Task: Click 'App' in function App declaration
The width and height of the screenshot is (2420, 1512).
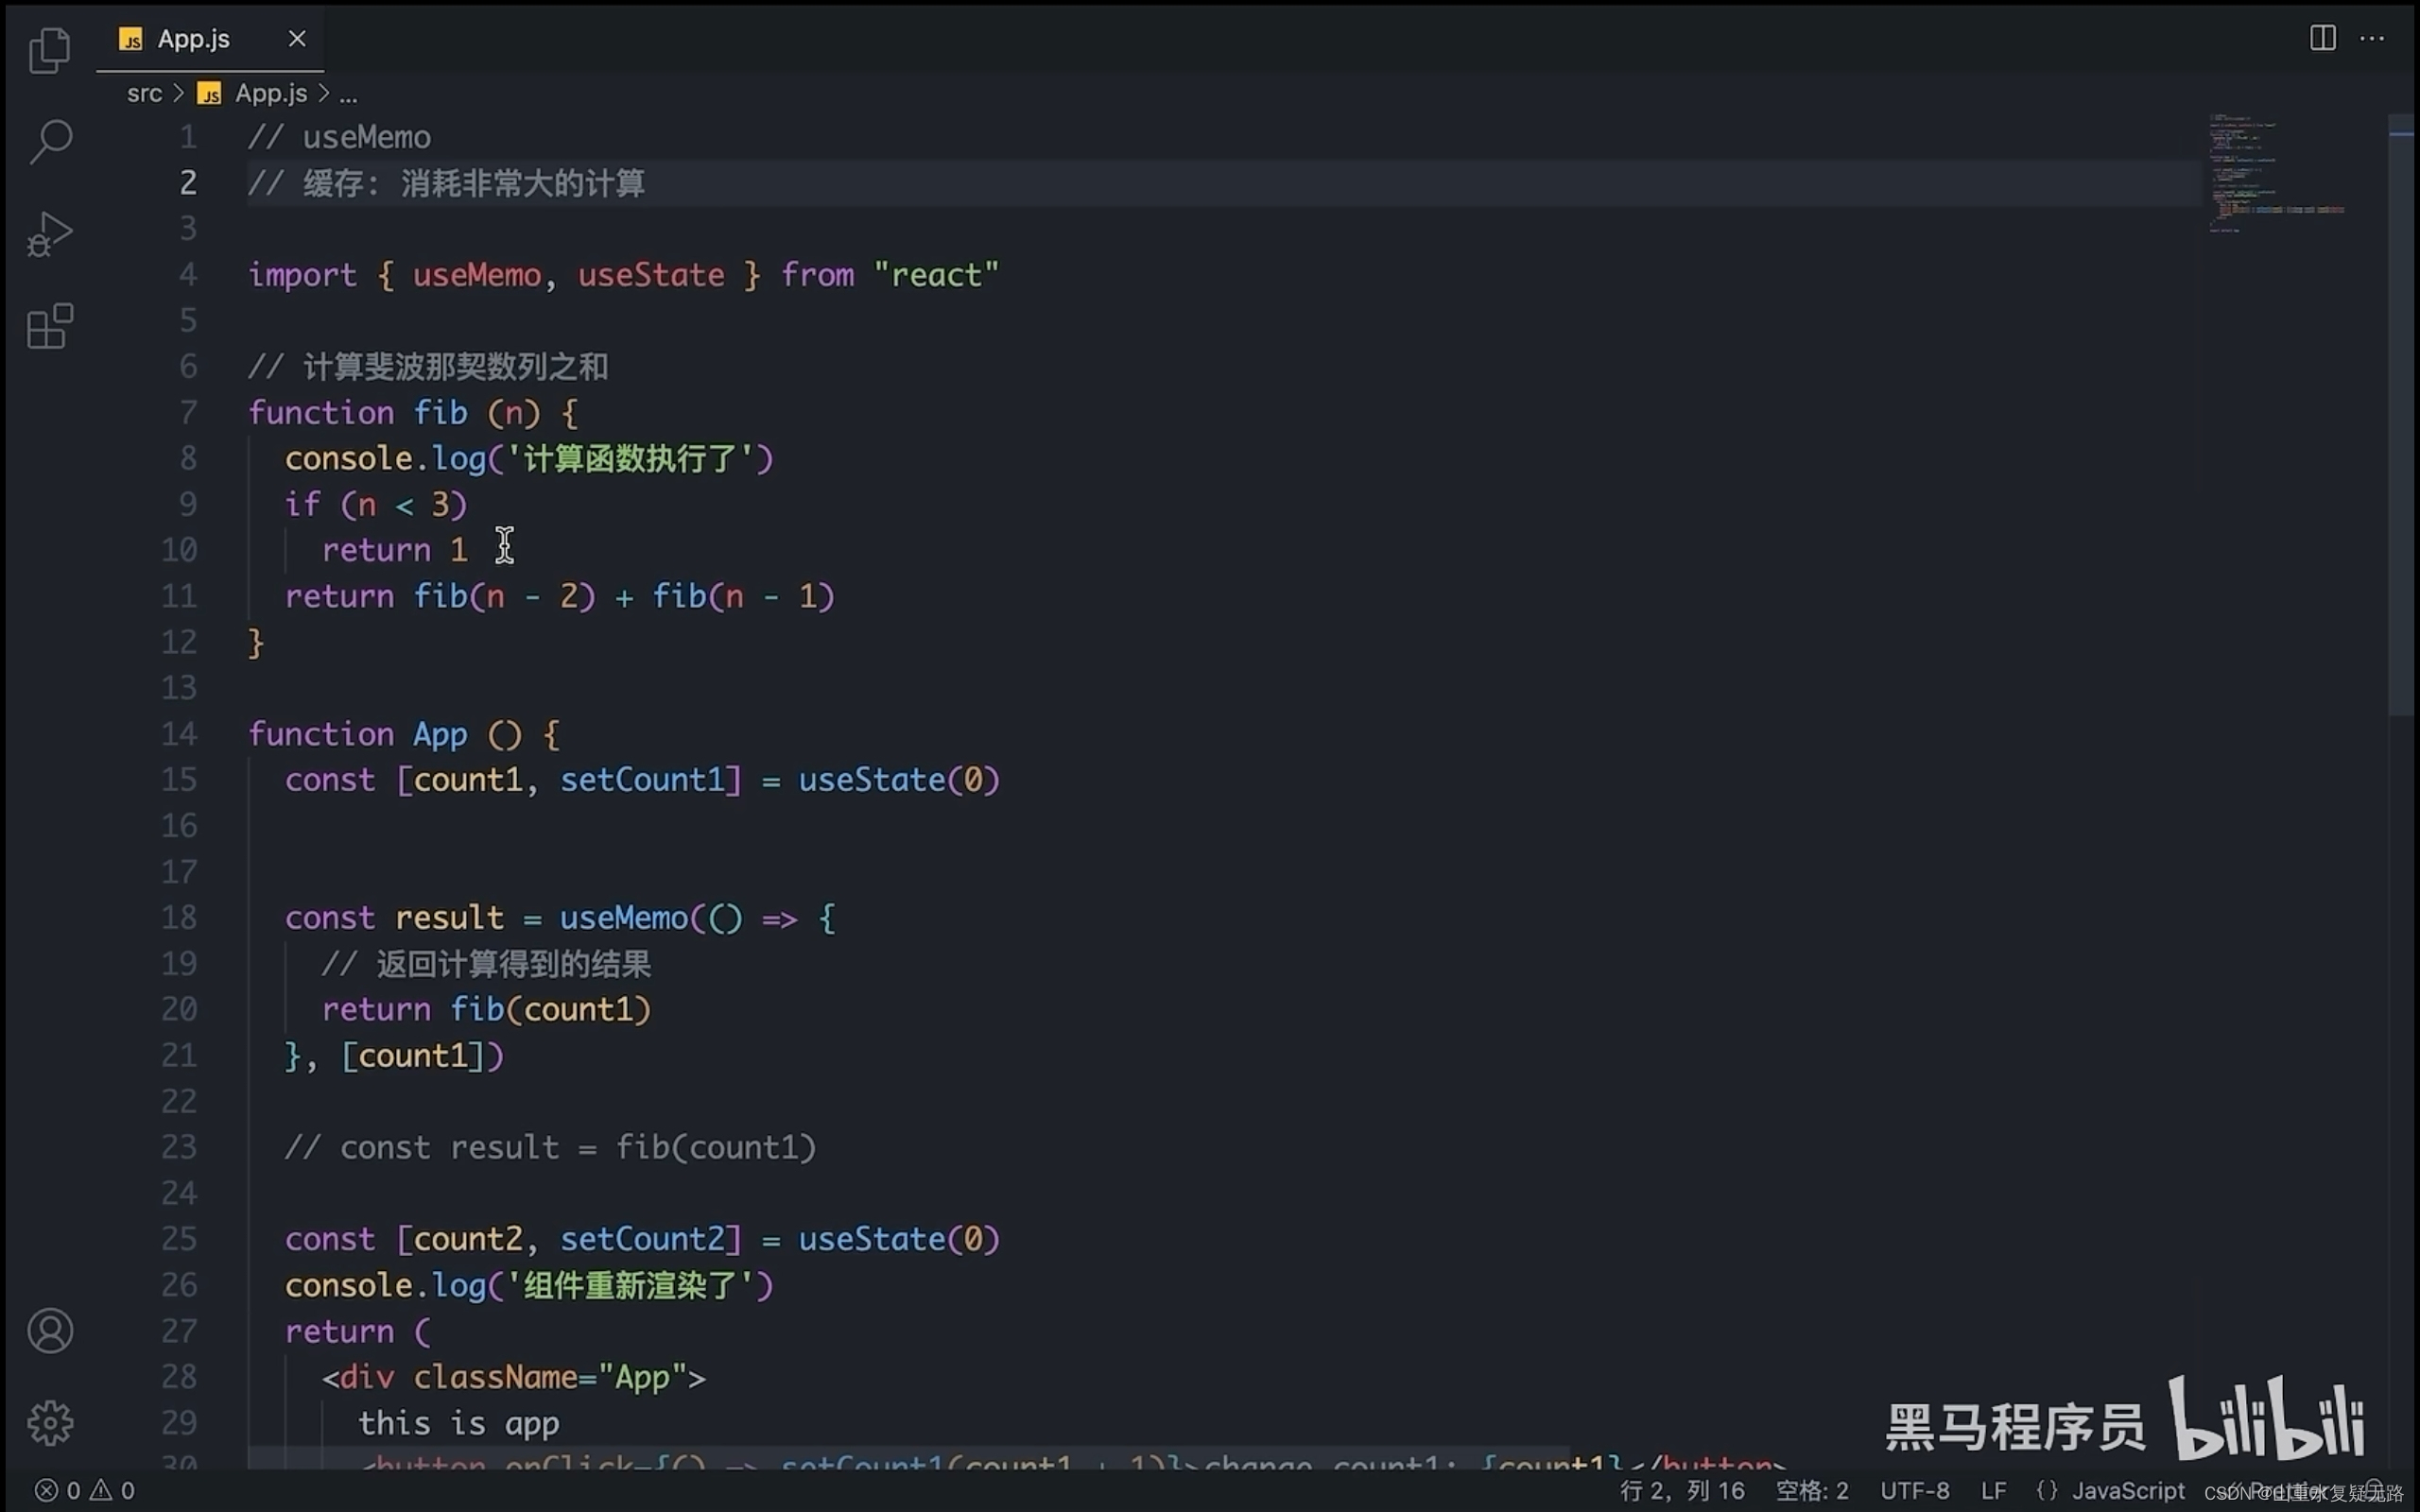Action: click(x=440, y=734)
